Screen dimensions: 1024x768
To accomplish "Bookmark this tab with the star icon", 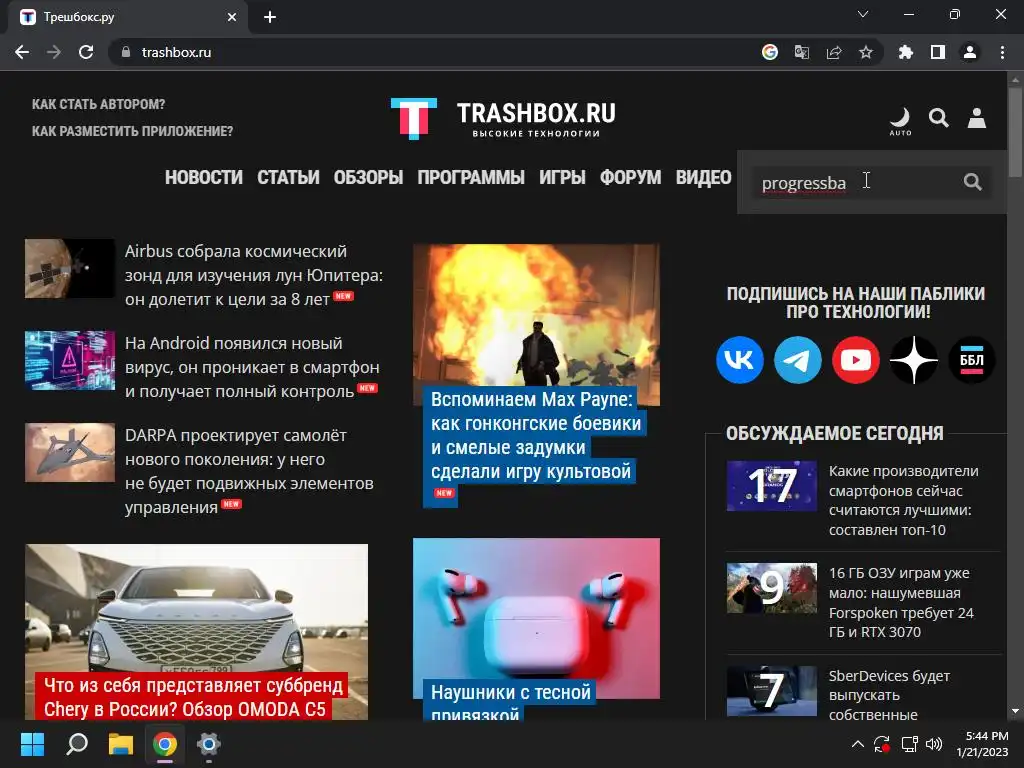I will pos(866,52).
